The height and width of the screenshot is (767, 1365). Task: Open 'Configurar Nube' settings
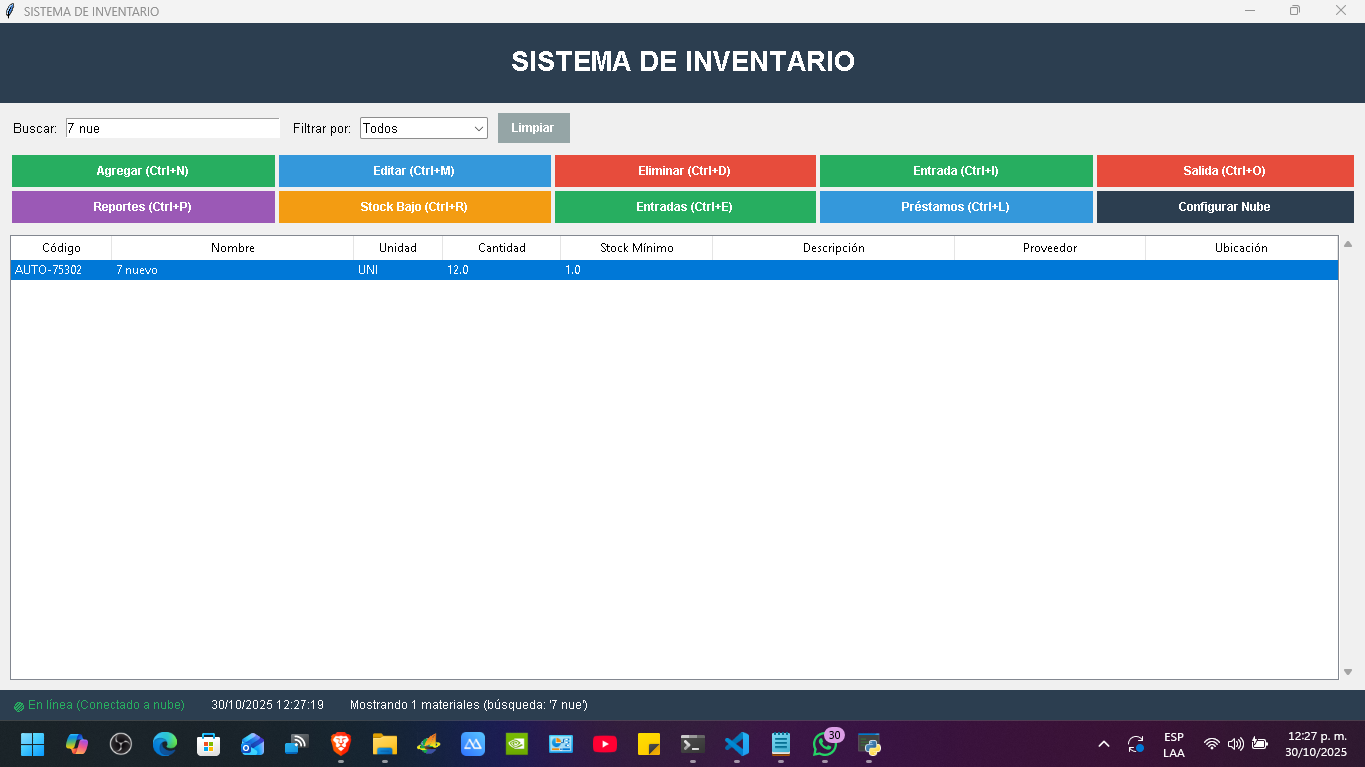(1226, 207)
